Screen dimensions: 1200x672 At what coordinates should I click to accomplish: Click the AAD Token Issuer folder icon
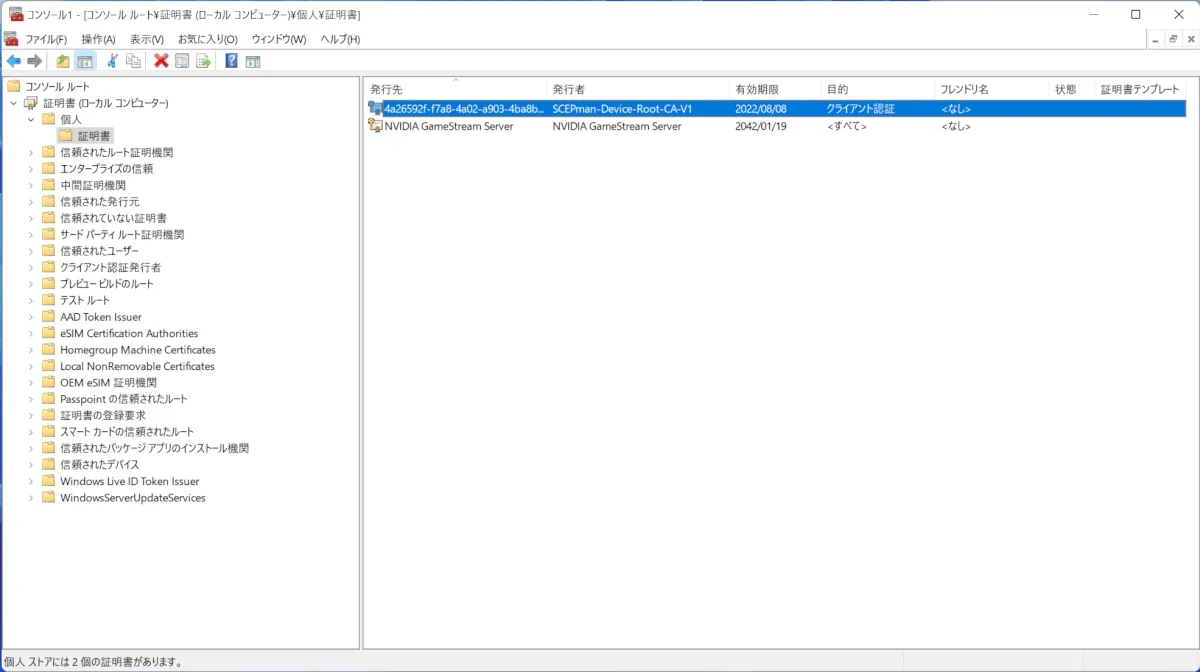pyautogui.click(x=48, y=317)
